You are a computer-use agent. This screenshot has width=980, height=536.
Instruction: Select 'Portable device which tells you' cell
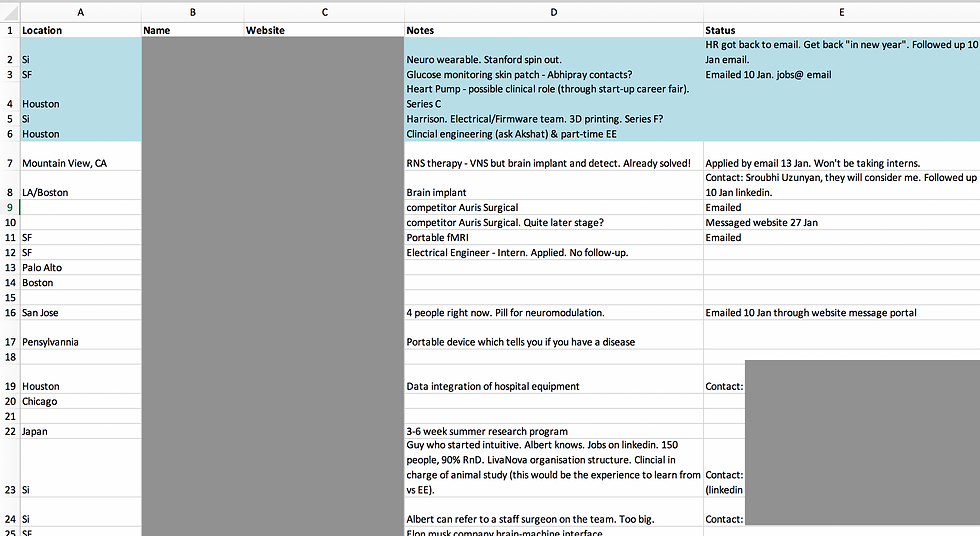[554, 334]
